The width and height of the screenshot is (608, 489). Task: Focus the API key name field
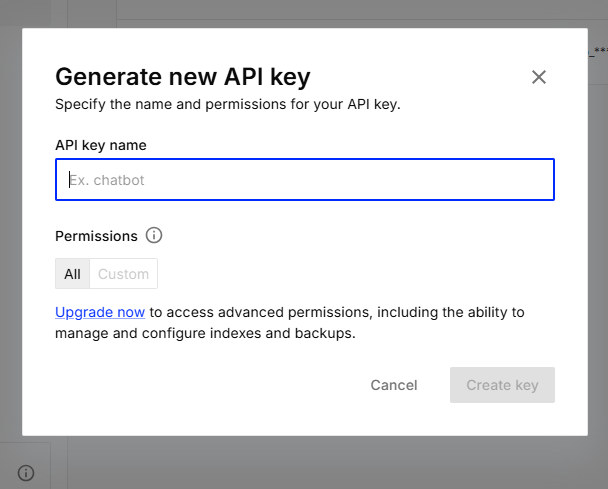click(304, 180)
